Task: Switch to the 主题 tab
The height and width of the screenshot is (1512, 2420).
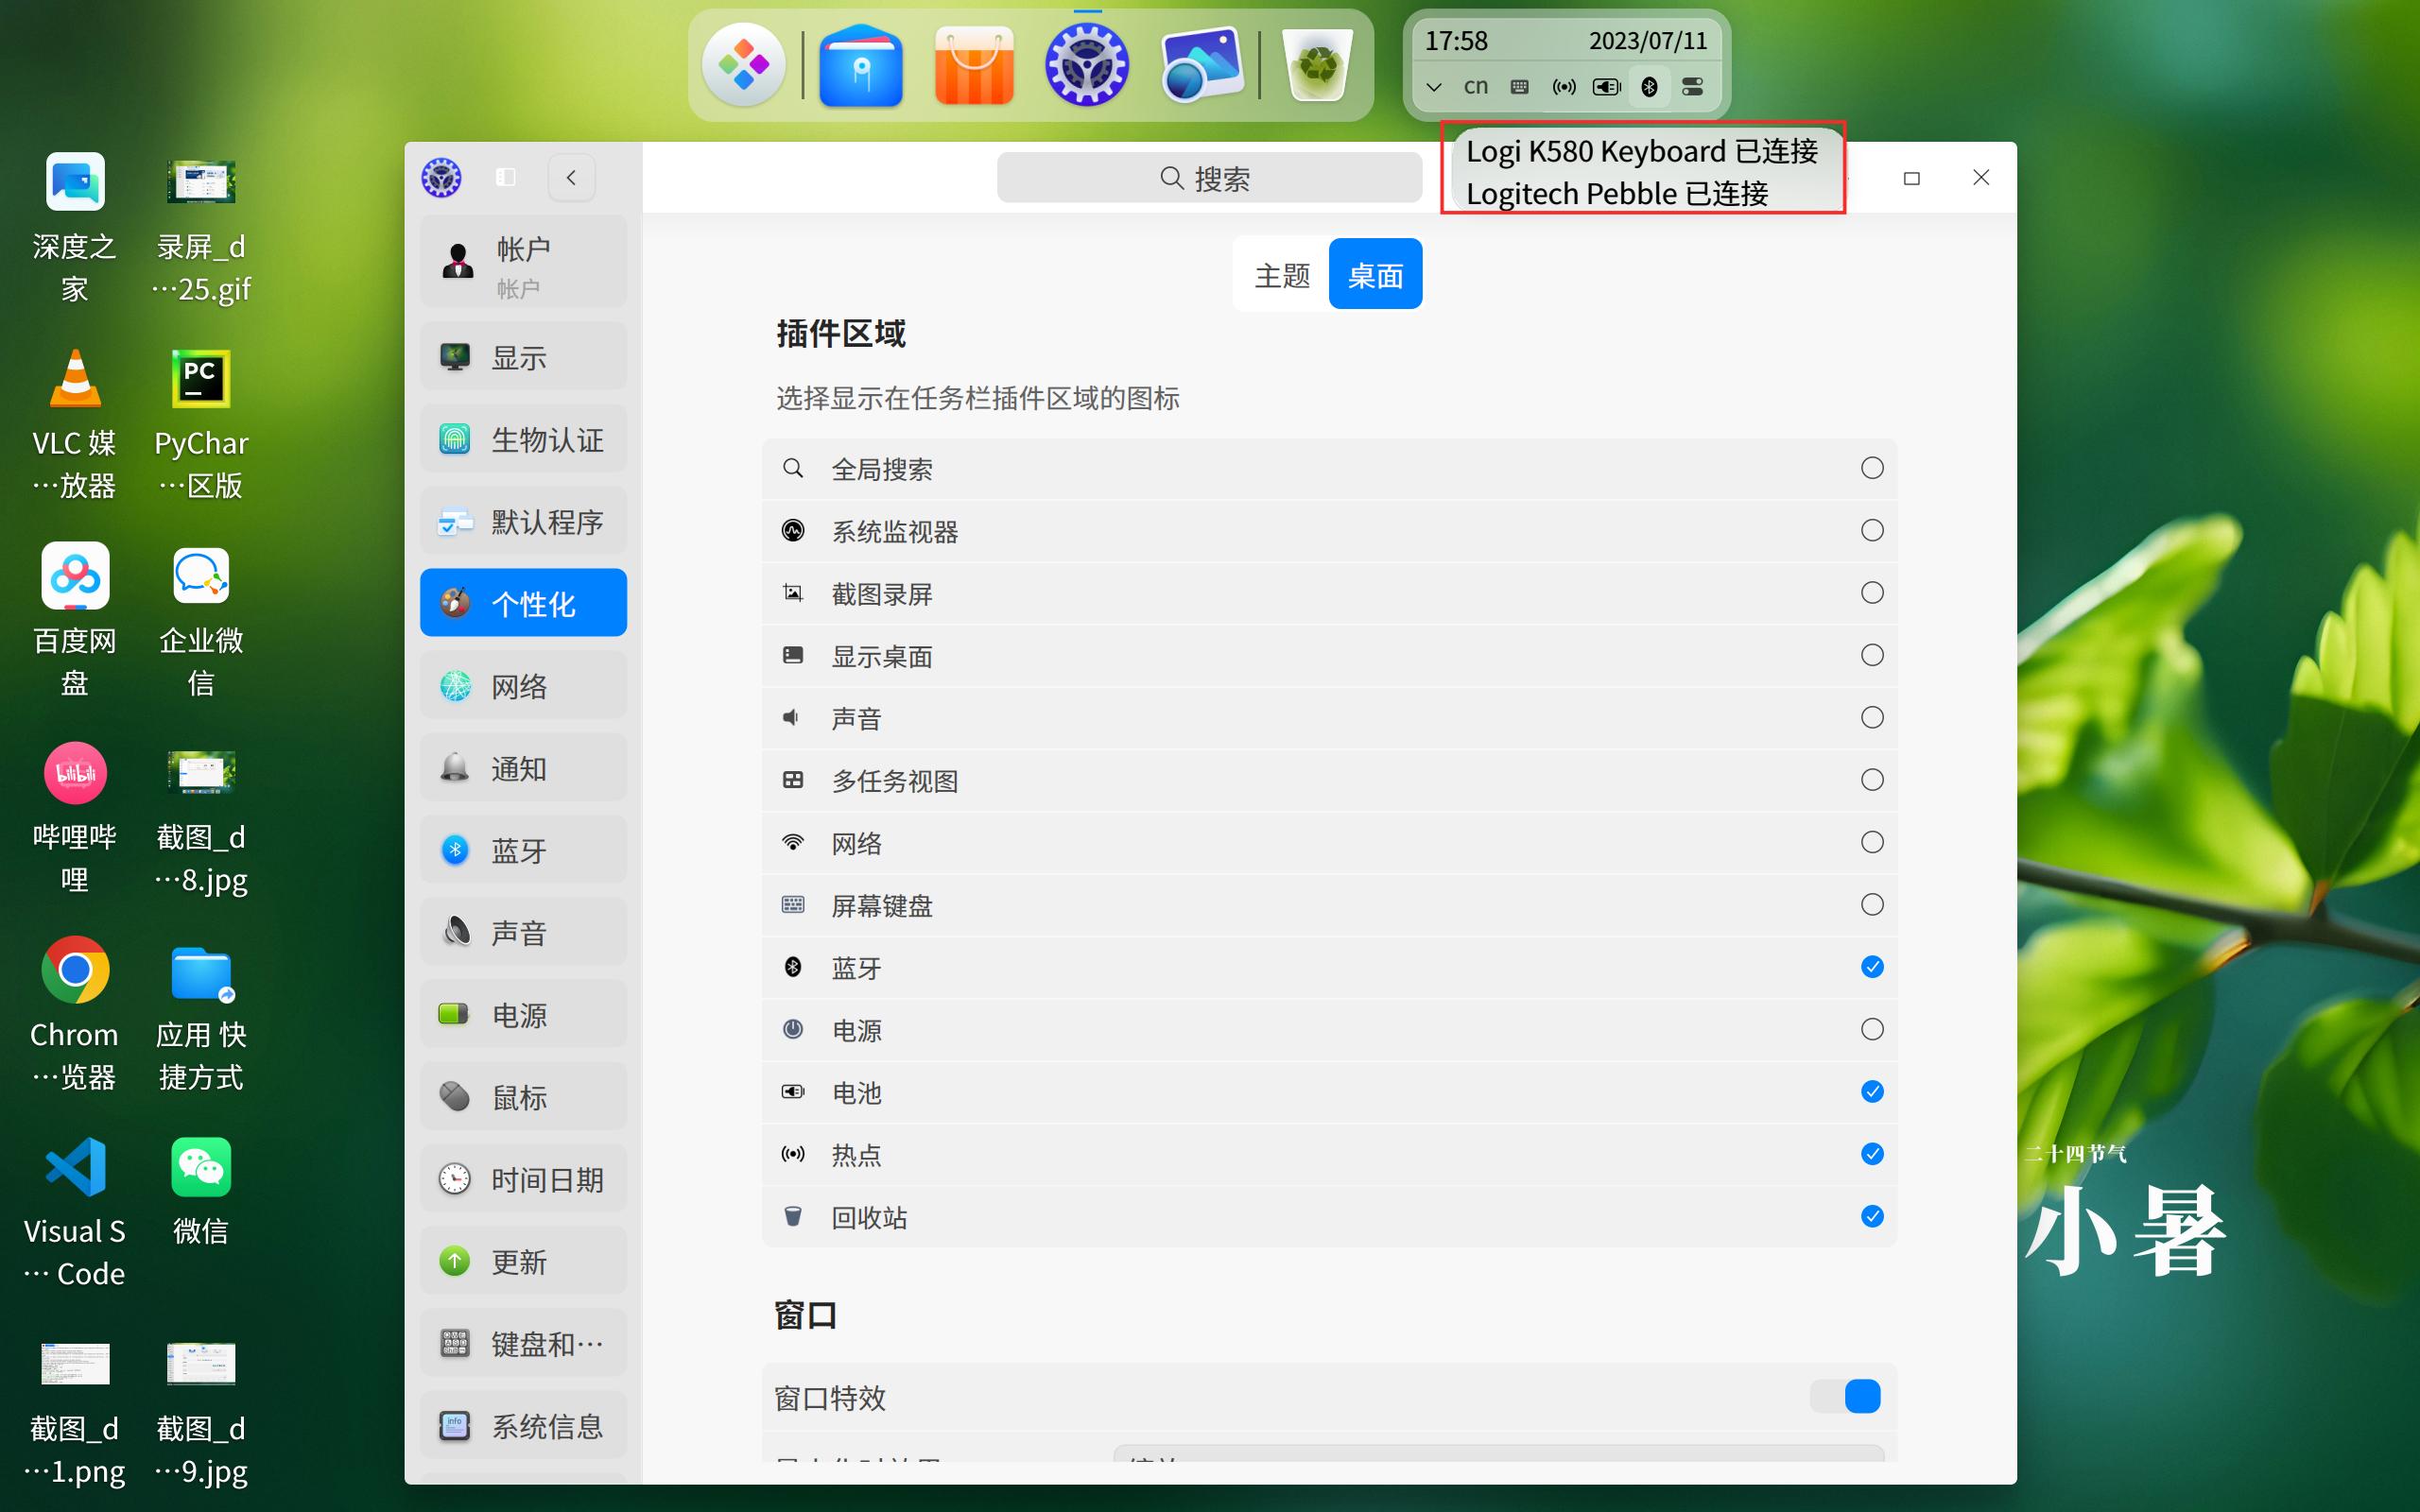Action: (1280, 273)
